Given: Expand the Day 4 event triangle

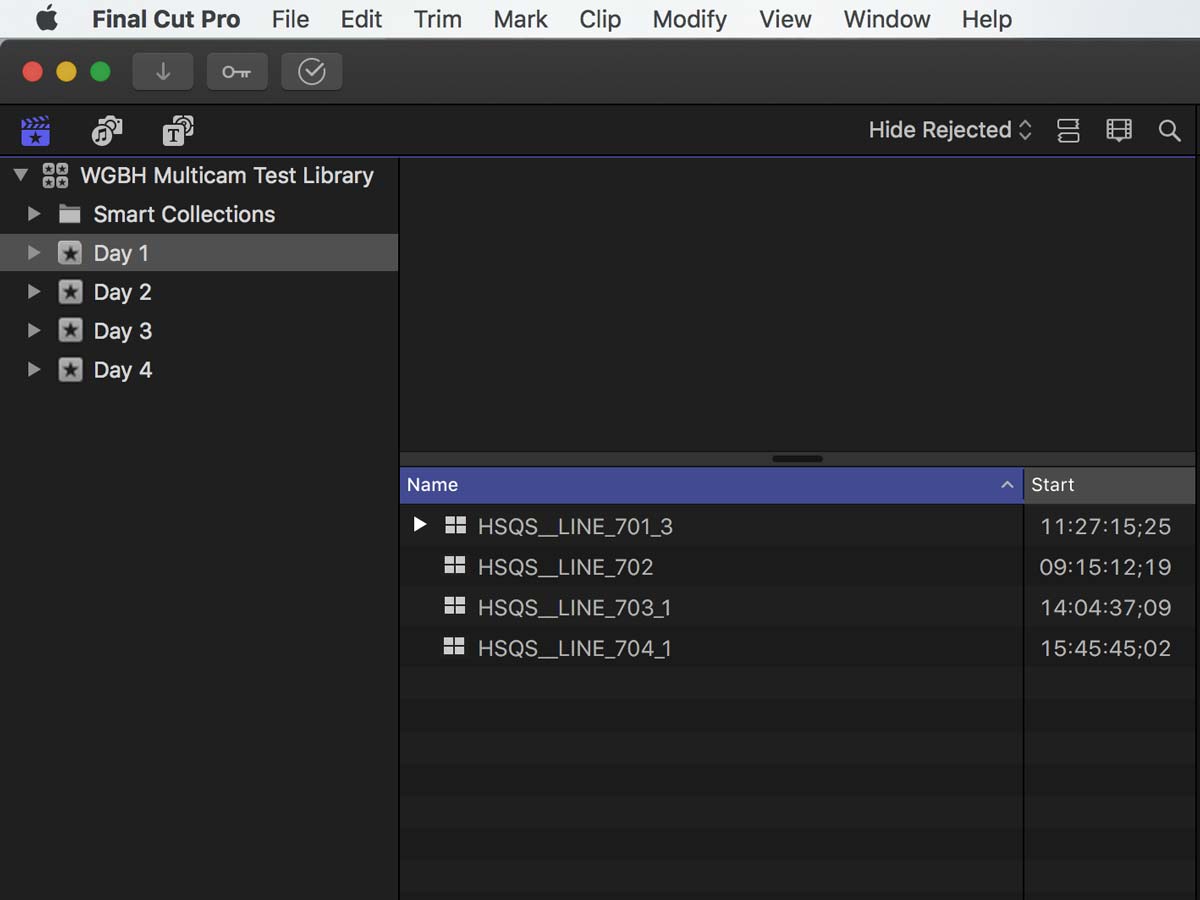Looking at the screenshot, I should coord(34,369).
